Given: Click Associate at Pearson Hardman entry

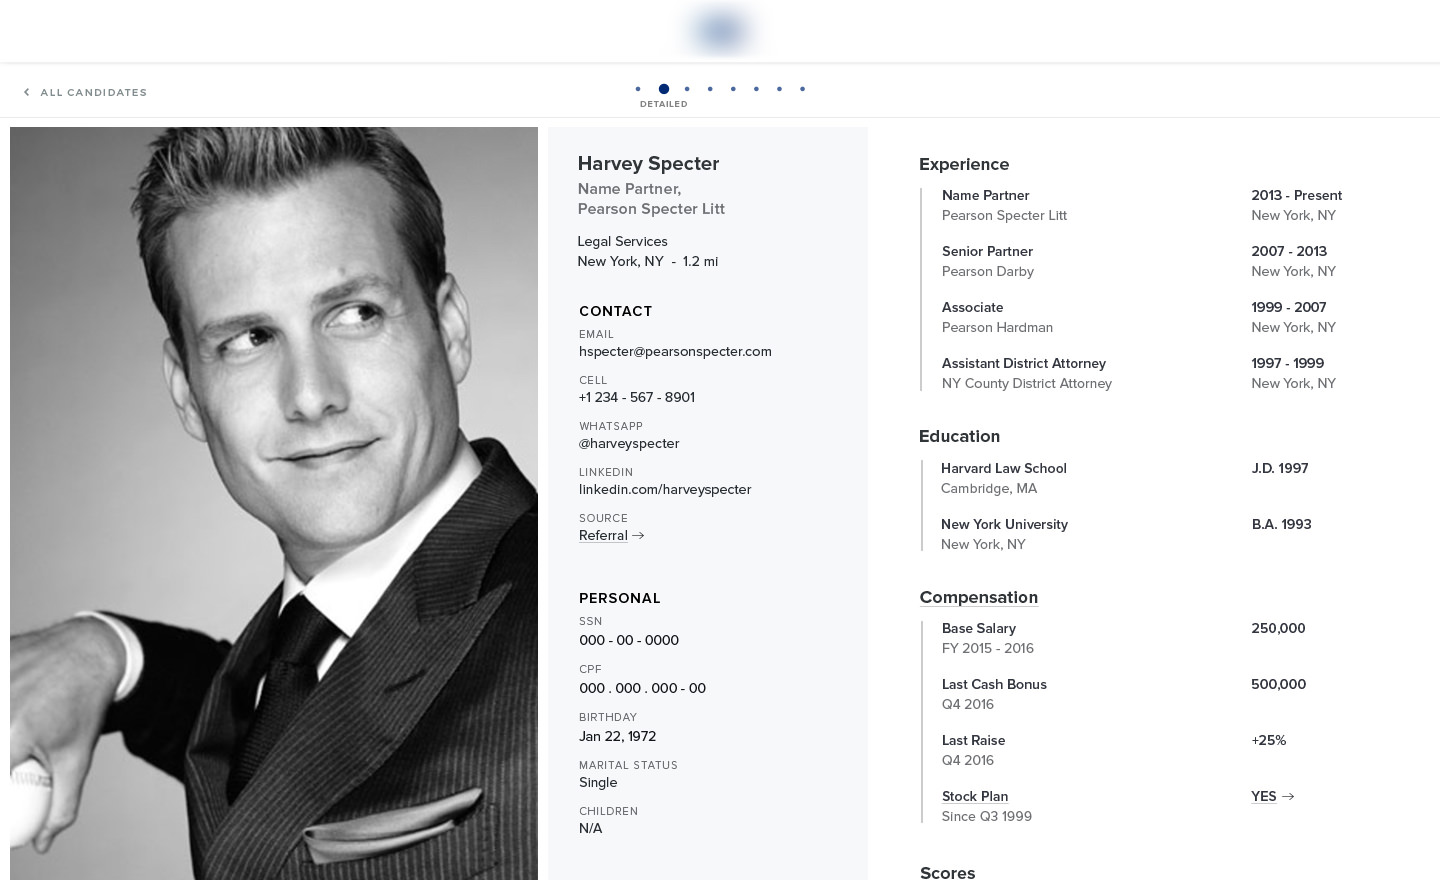Looking at the screenshot, I should 997,317.
